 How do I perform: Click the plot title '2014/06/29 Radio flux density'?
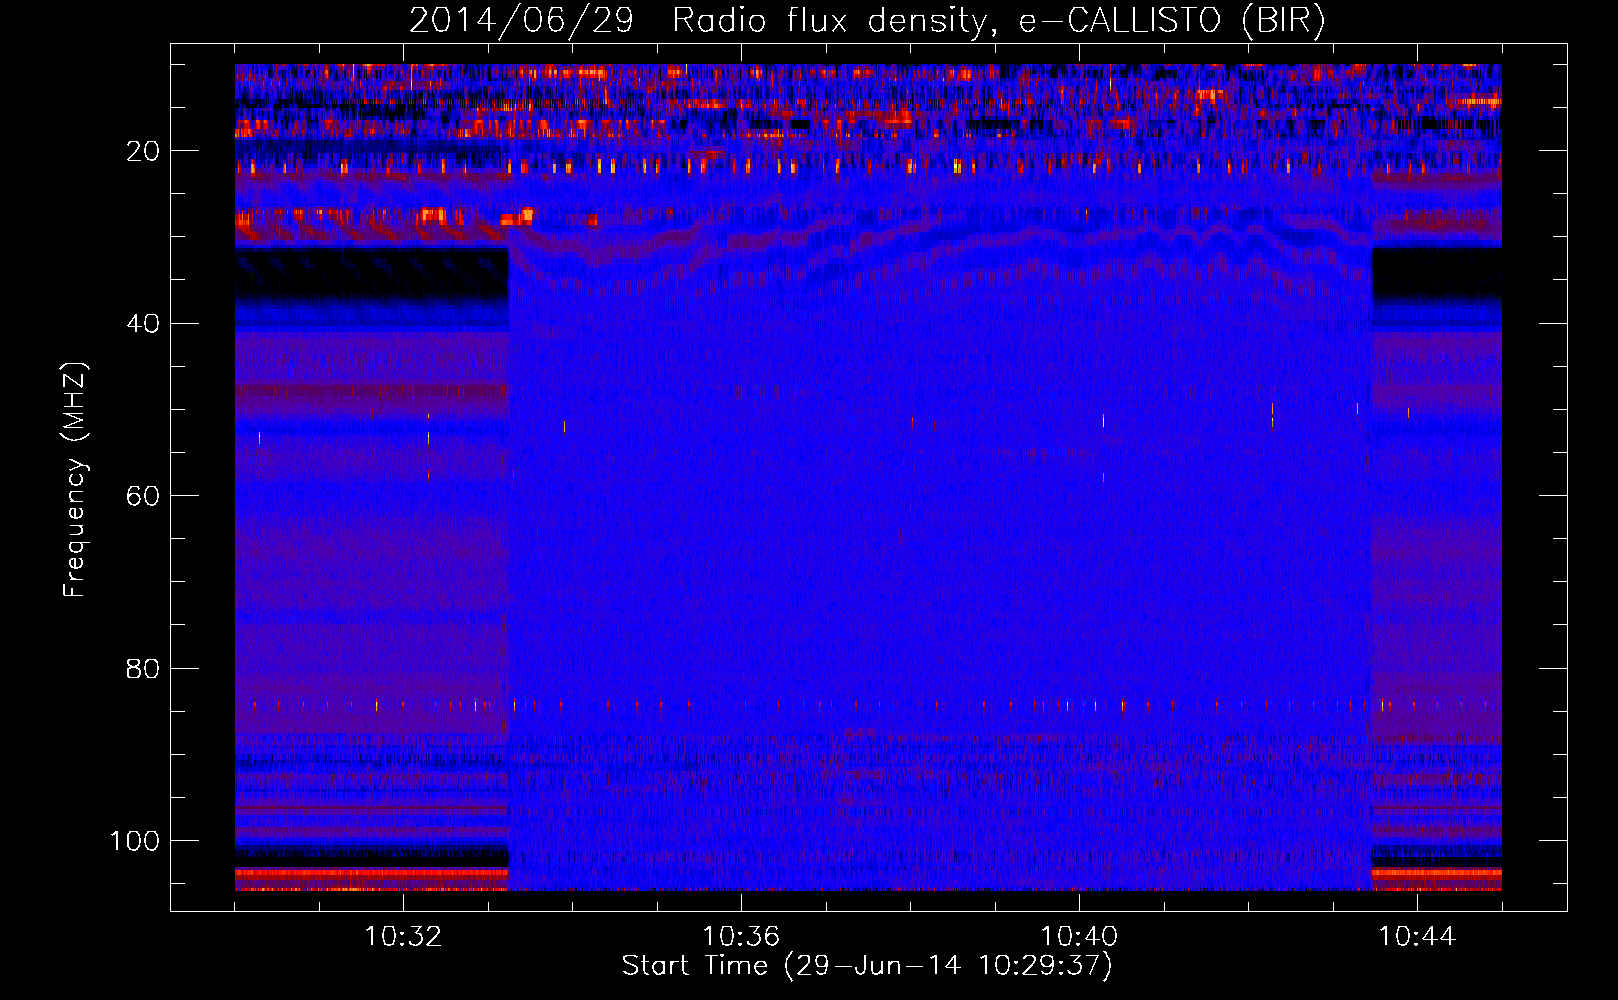coord(867,20)
